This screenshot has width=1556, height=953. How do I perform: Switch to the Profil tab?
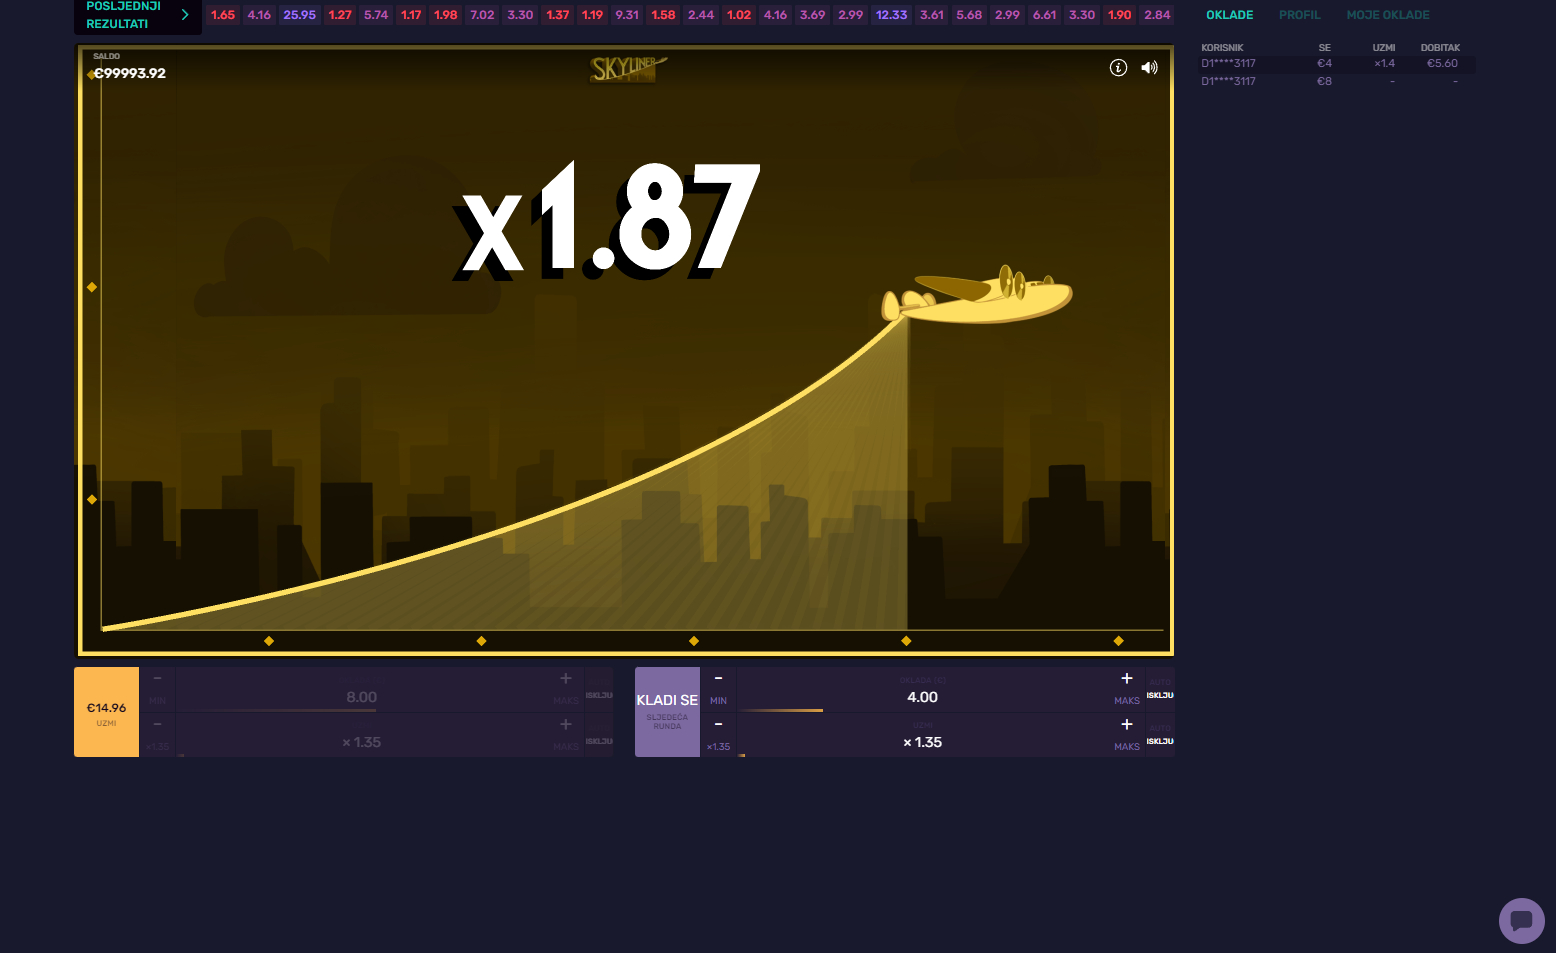[1299, 15]
